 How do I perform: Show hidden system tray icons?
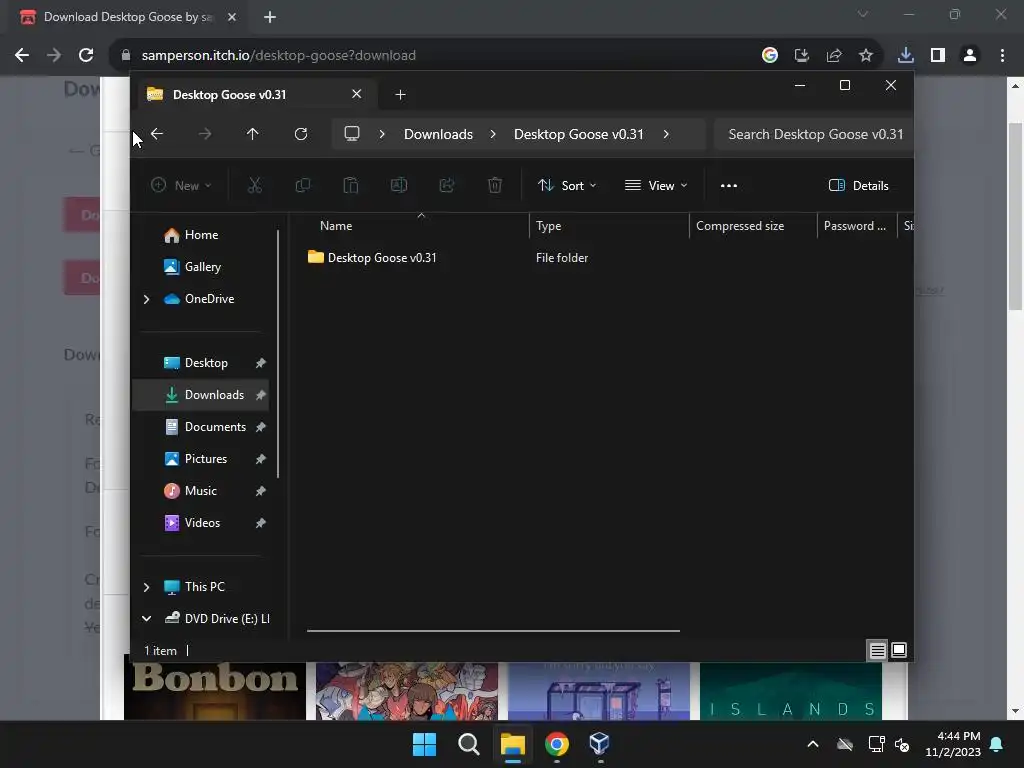tap(813, 744)
